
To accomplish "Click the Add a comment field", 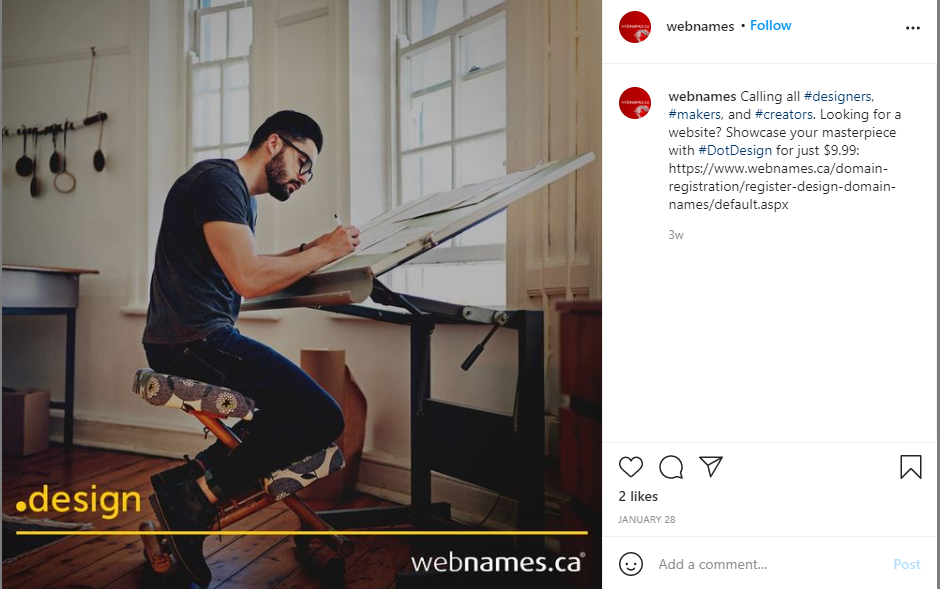I will tap(770, 564).
